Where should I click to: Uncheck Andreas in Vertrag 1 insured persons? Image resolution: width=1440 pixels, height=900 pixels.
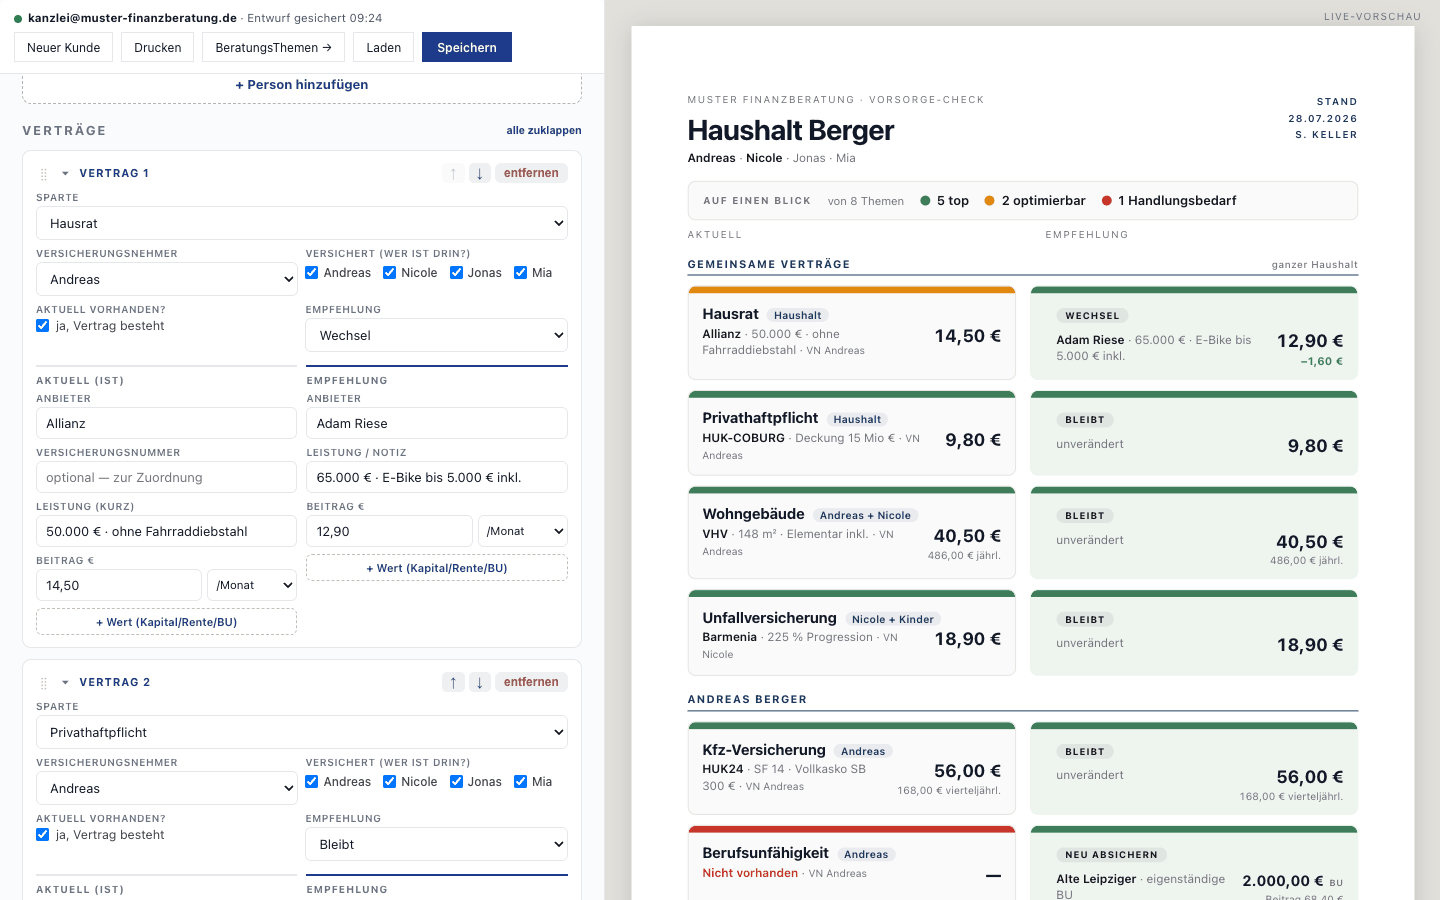pyautogui.click(x=312, y=273)
